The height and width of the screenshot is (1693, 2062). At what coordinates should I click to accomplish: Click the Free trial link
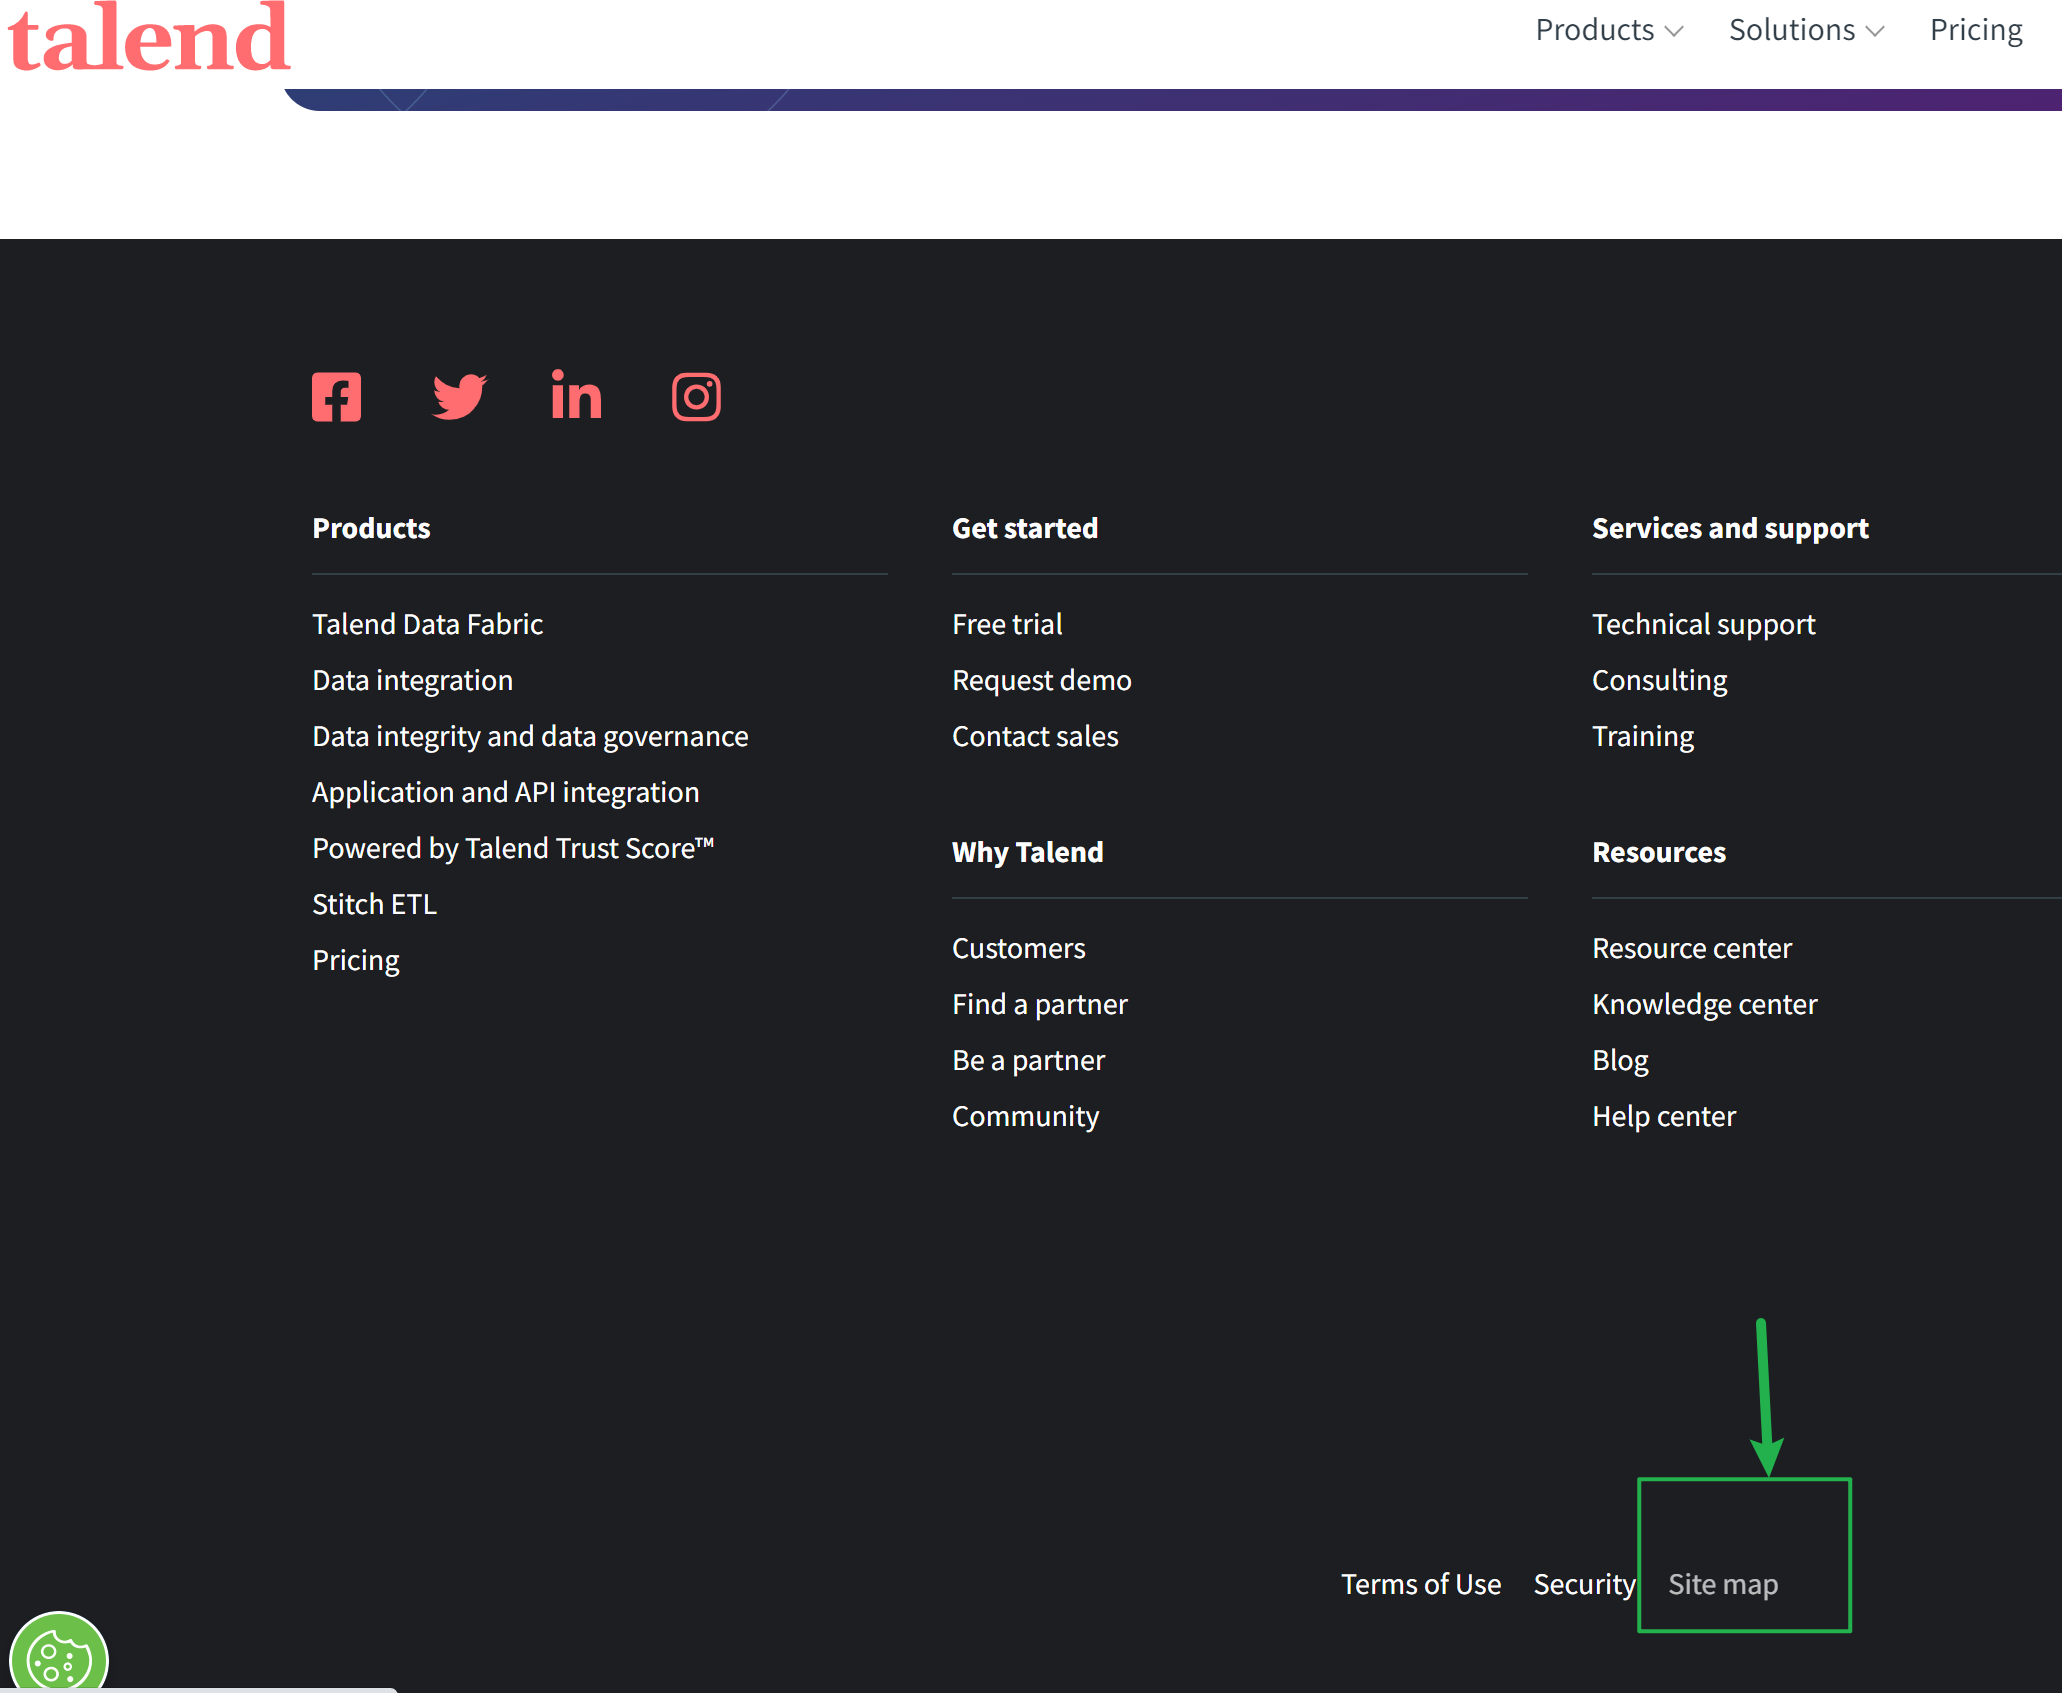[1006, 624]
